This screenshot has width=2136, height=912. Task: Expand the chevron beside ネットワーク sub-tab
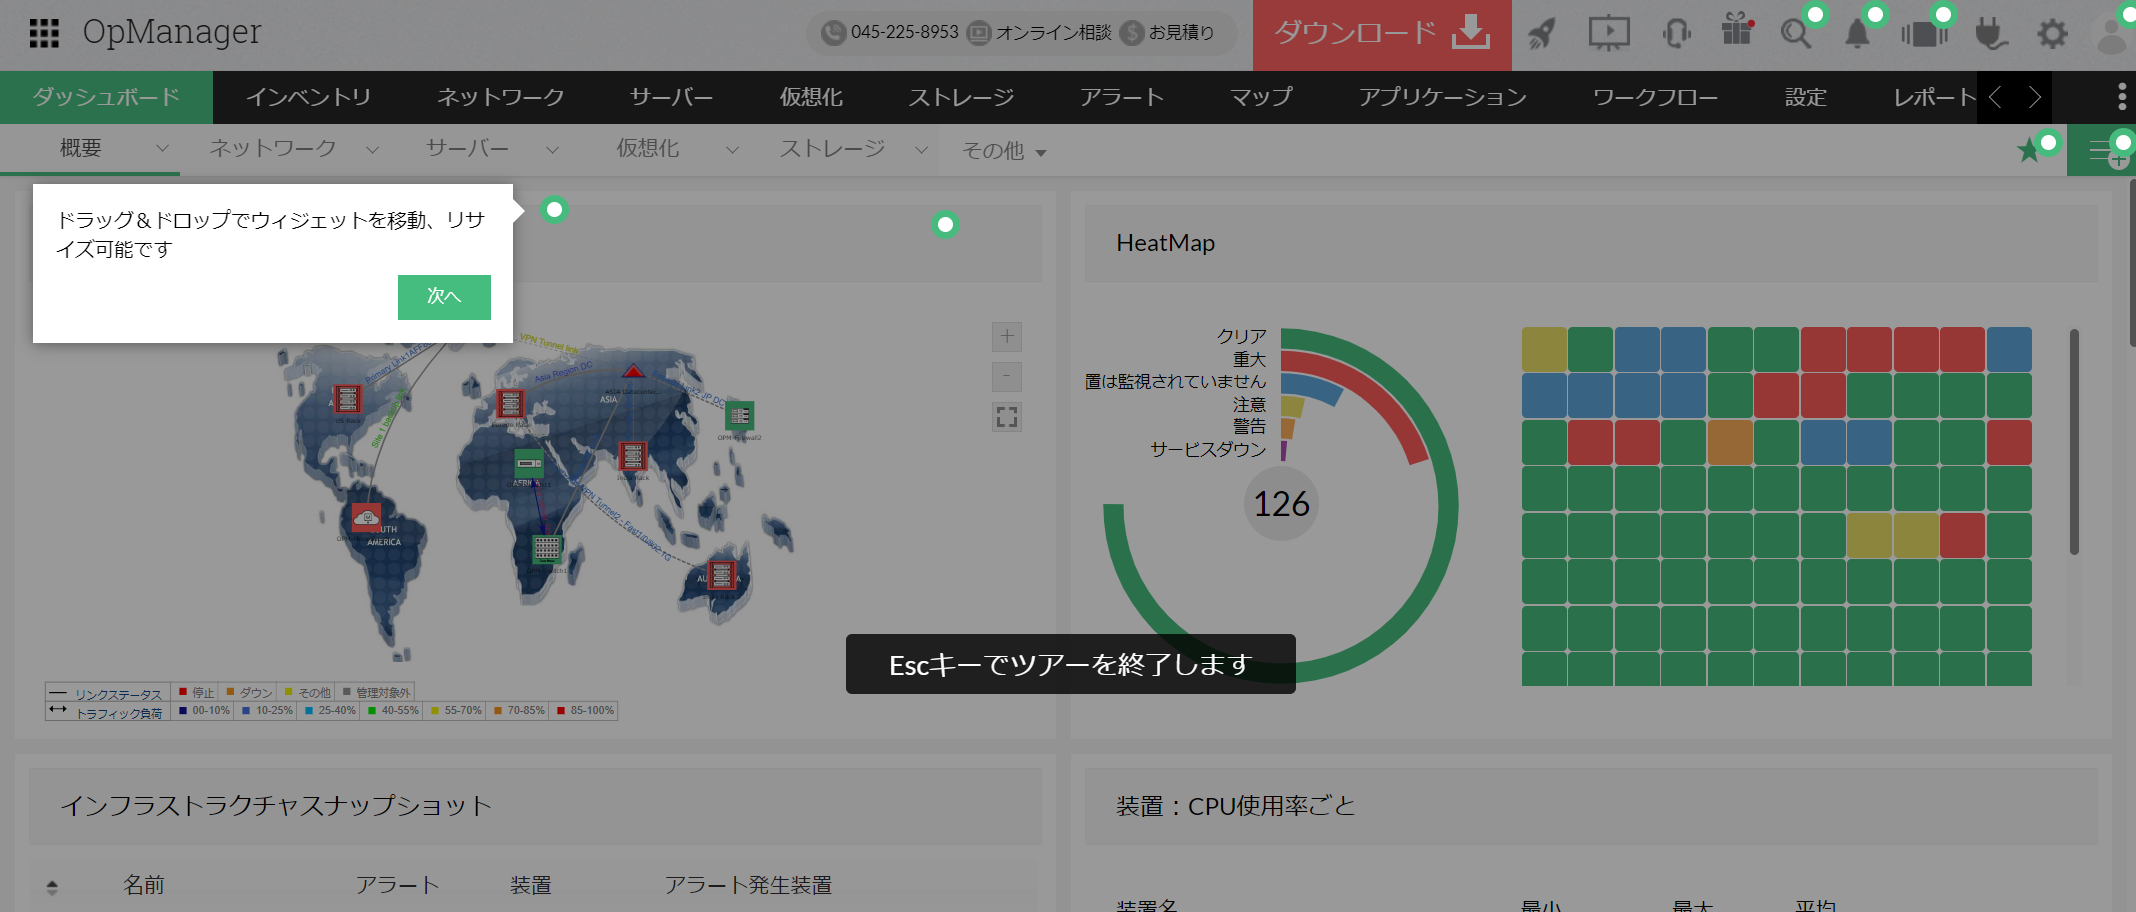[x=373, y=150]
